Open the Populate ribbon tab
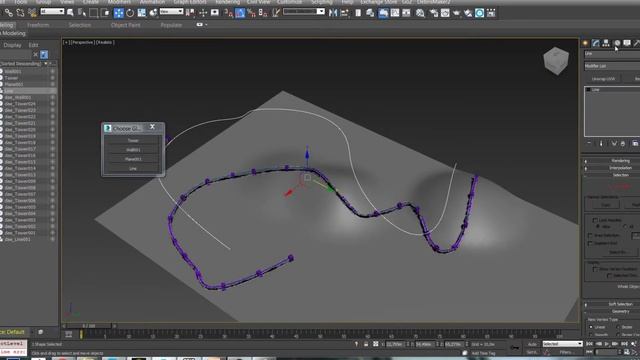This screenshot has height=360, width=640. (x=171, y=25)
